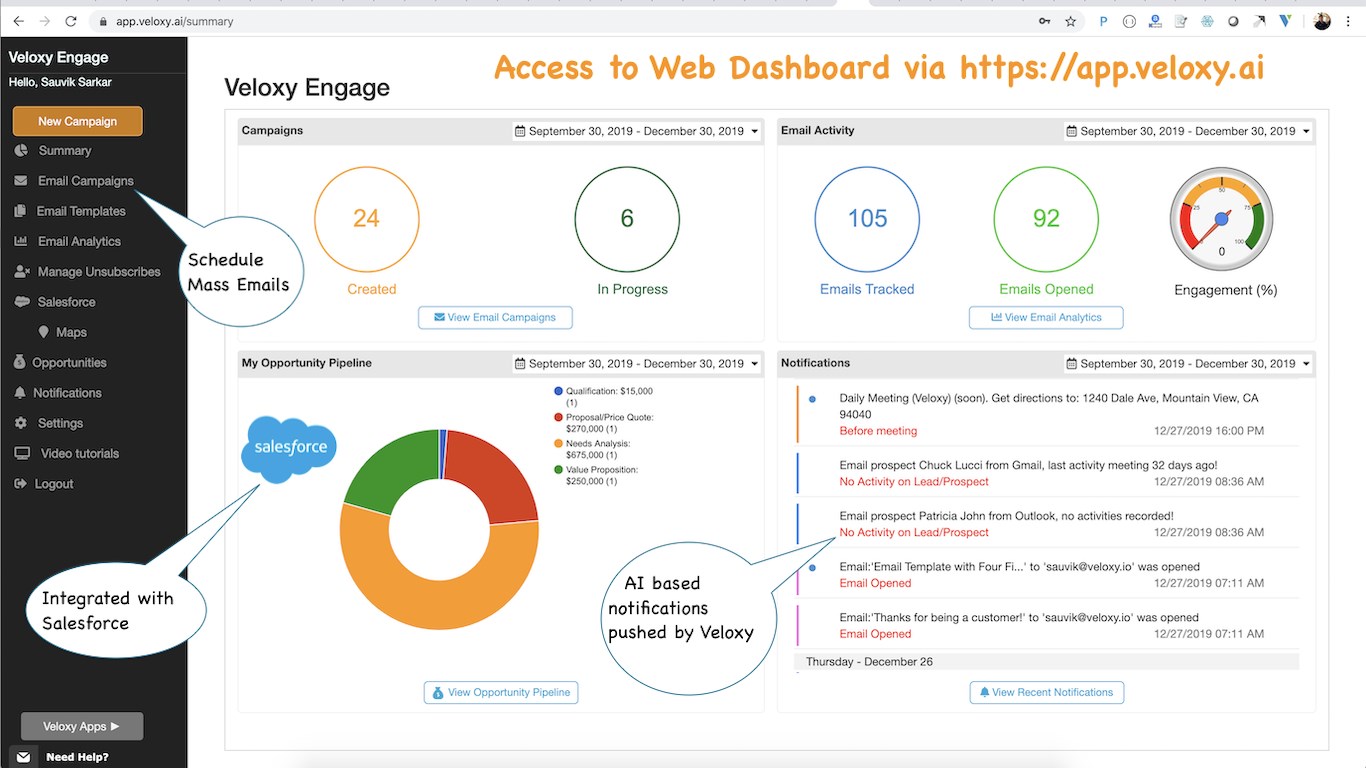Click the Video tutorials monitor icon
Viewport: 1366px width, 768px height.
[x=22, y=453]
